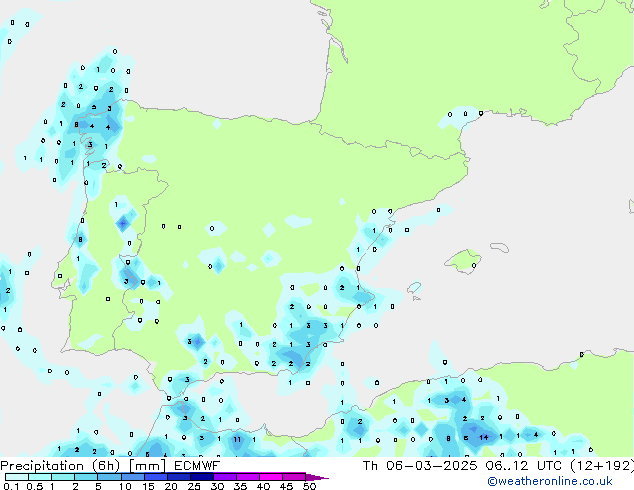The image size is (634, 490).
Task: Pick the 10–15 mm legend color box
Action: pos(132,477)
